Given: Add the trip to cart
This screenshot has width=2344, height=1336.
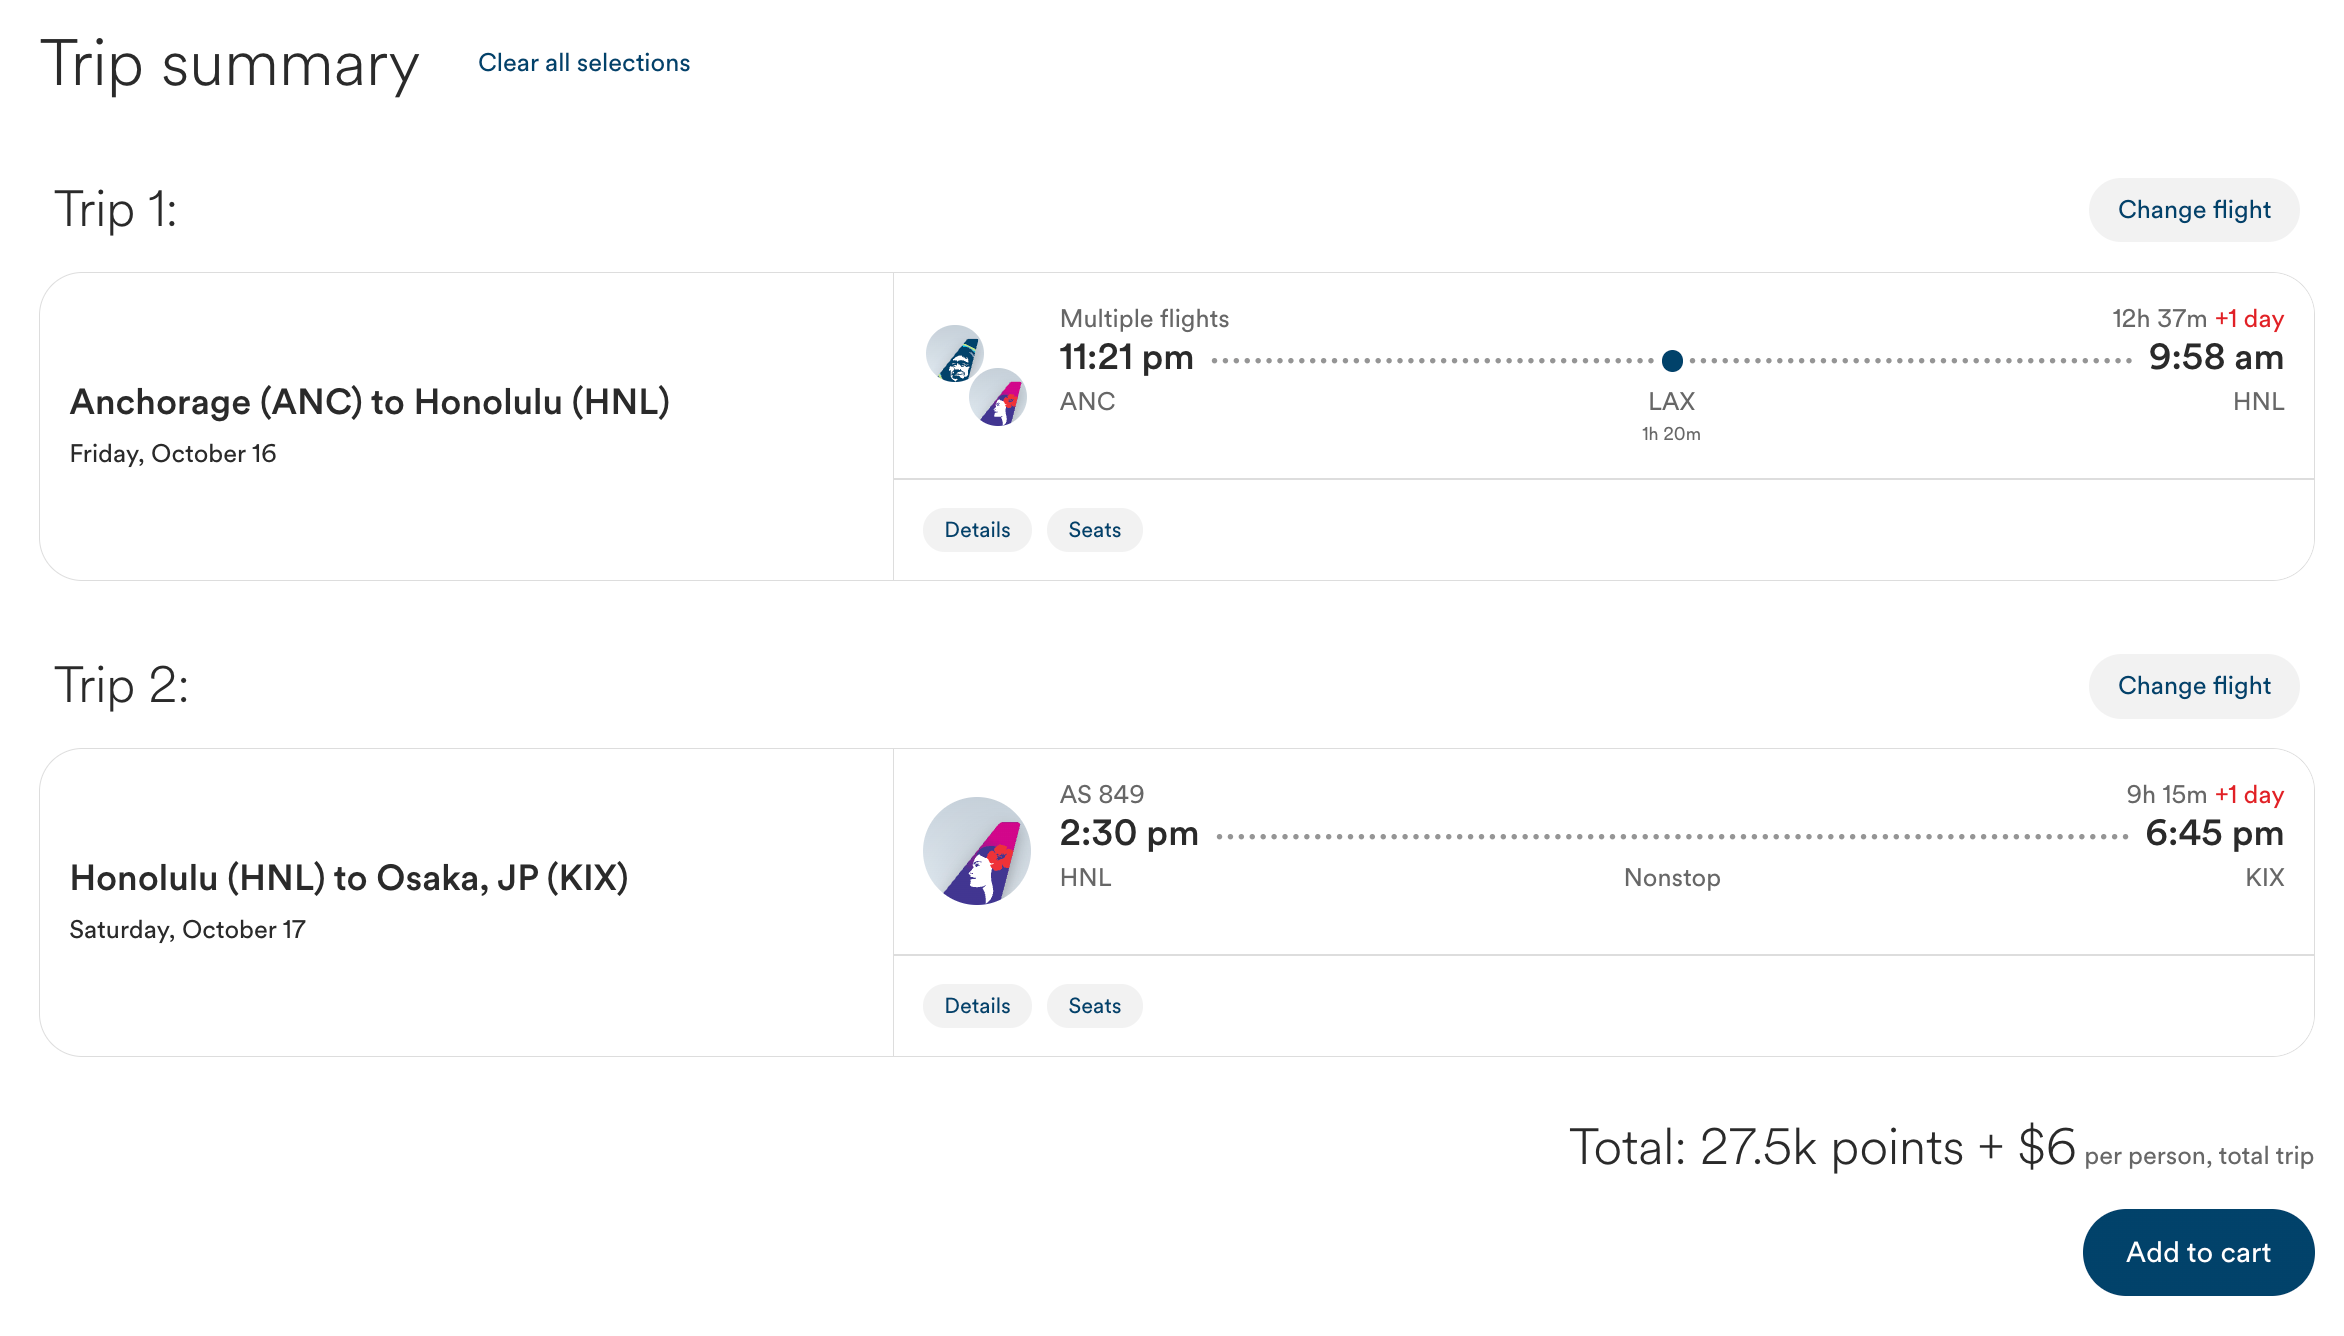Looking at the screenshot, I should click(x=2198, y=1252).
